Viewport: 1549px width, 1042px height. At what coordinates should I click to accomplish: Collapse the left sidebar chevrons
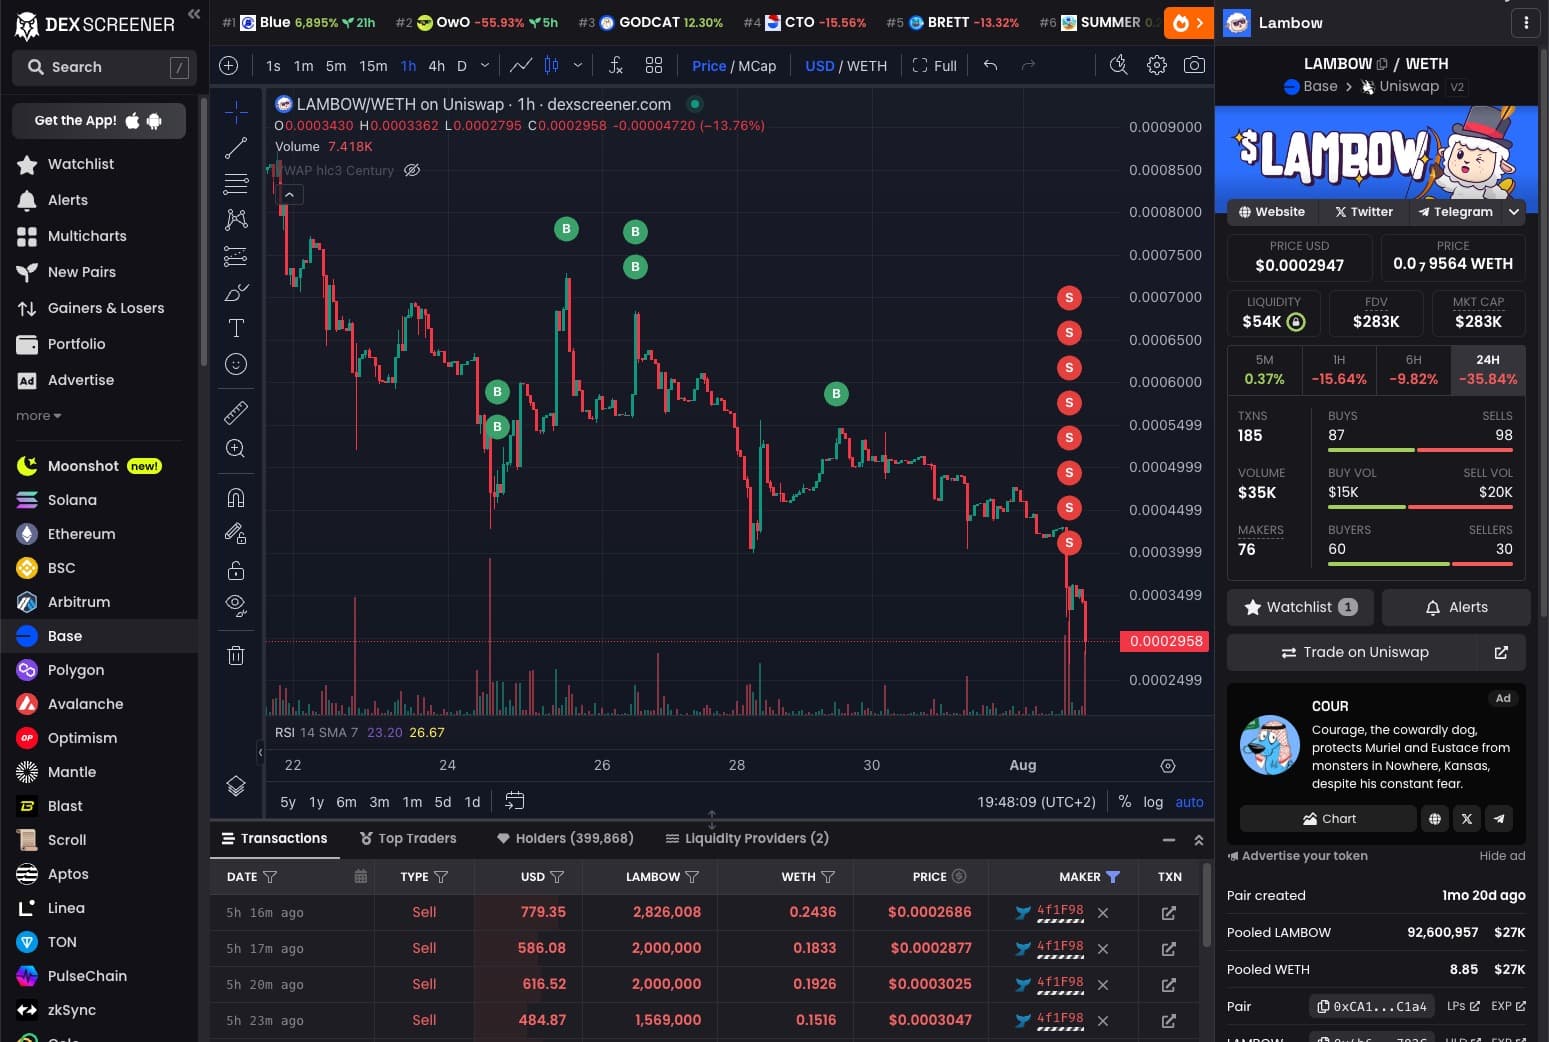pyautogui.click(x=194, y=14)
